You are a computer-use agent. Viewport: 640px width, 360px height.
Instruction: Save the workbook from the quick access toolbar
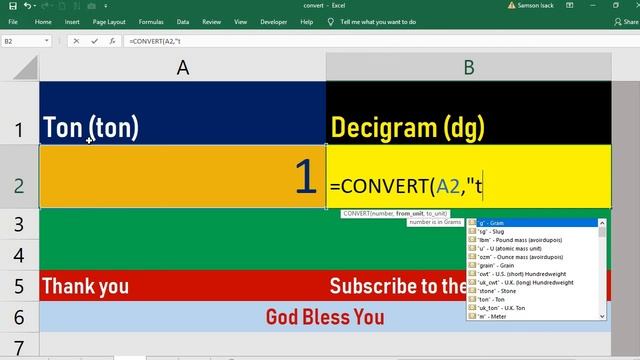tap(13, 6)
